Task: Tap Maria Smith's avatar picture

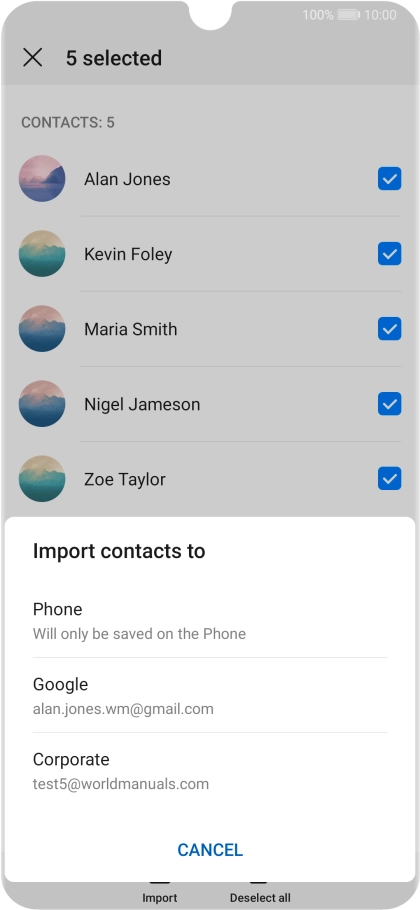Action: (42, 328)
